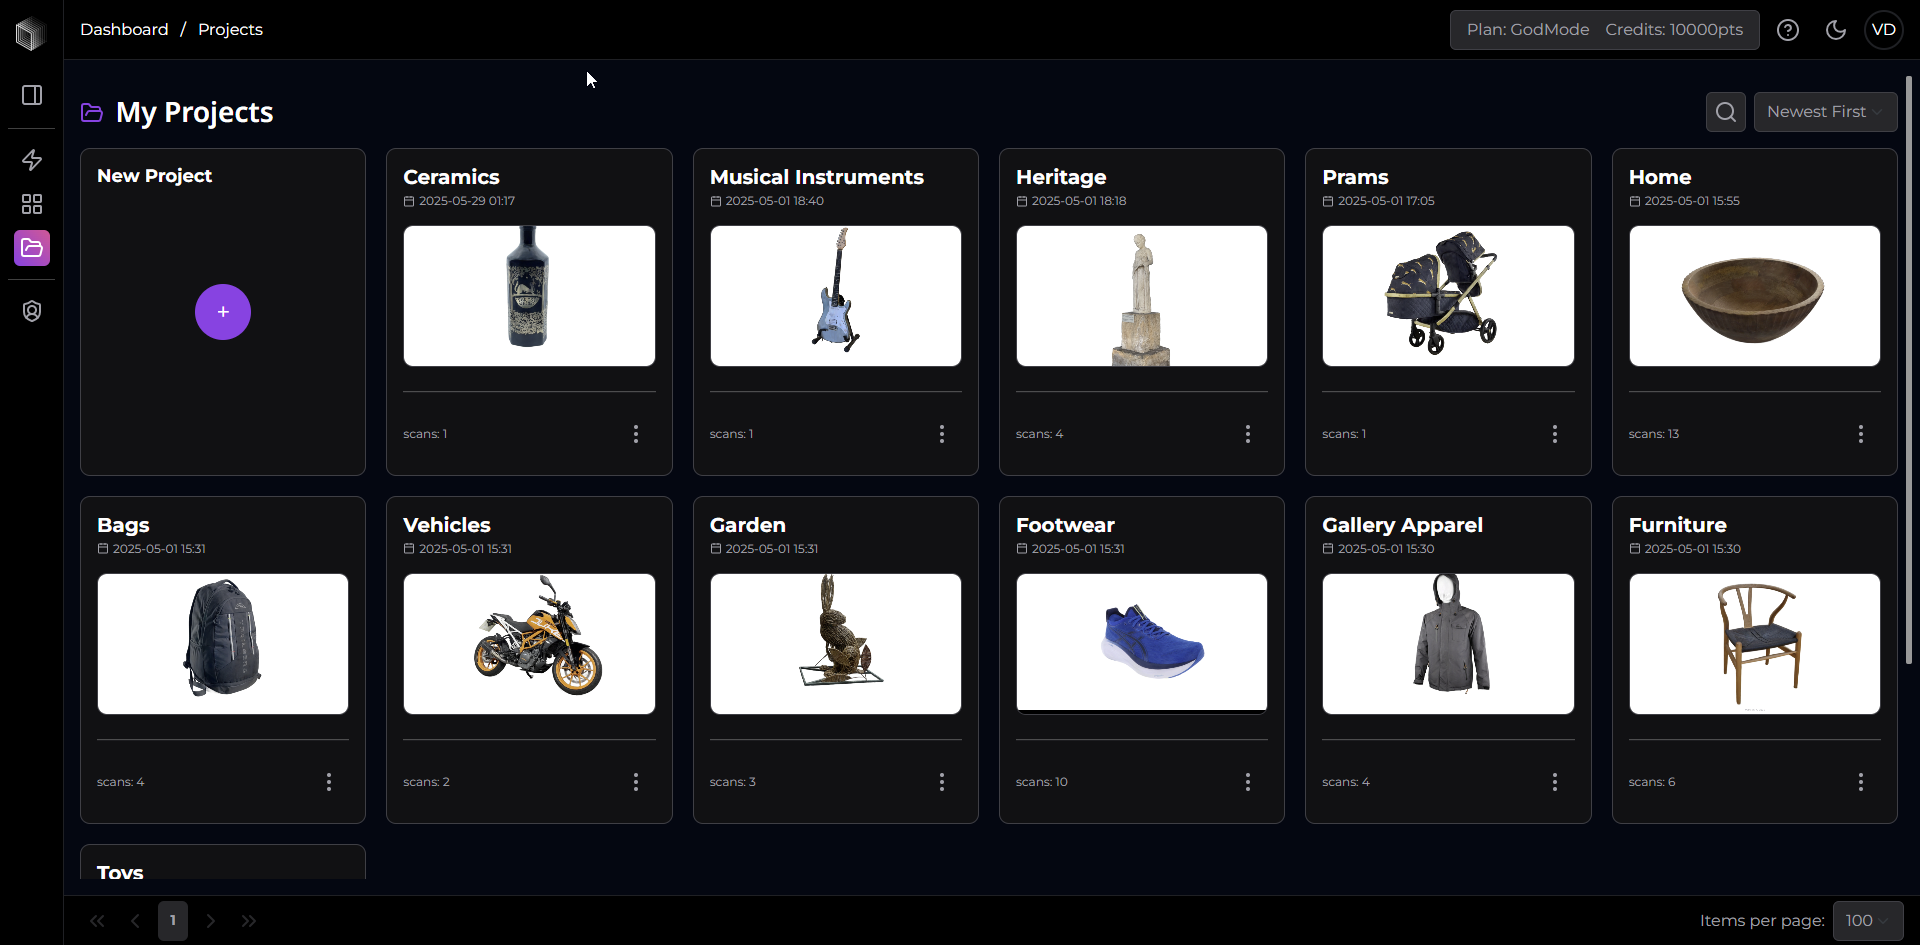This screenshot has width=1920, height=945.
Task: Open Bags card three-dot menu
Action: [x=329, y=782]
